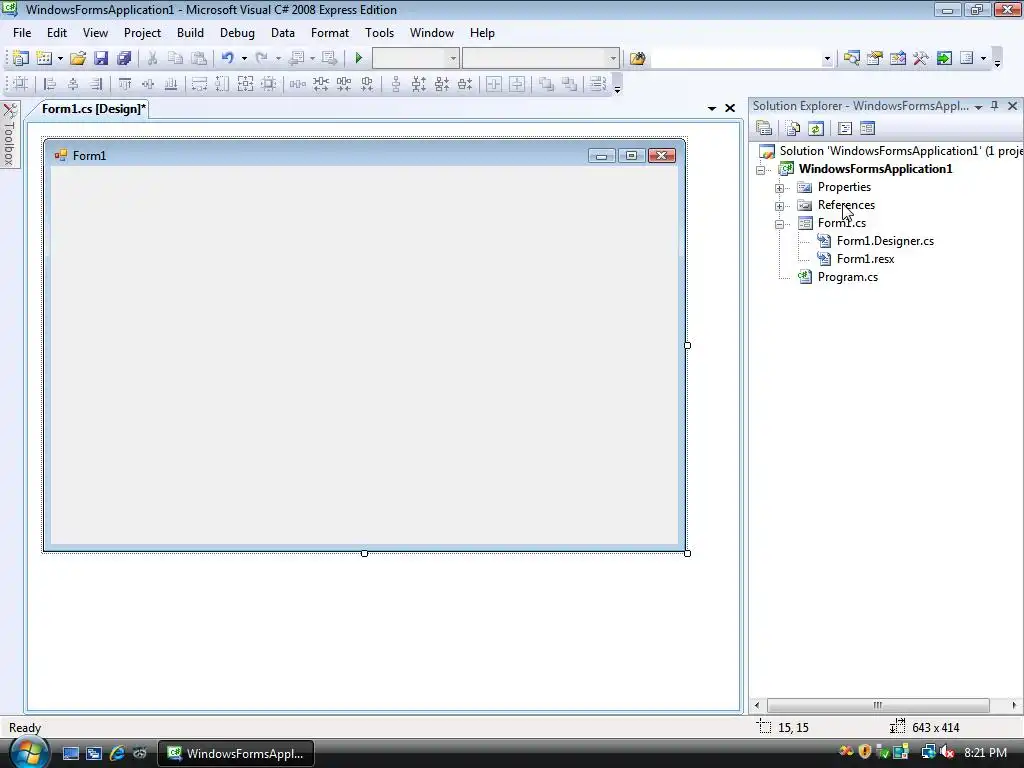Viewport: 1024px width, 768px height.
Task: Open the Start Page green-arrow icon
Action: [x=944, y=58]
